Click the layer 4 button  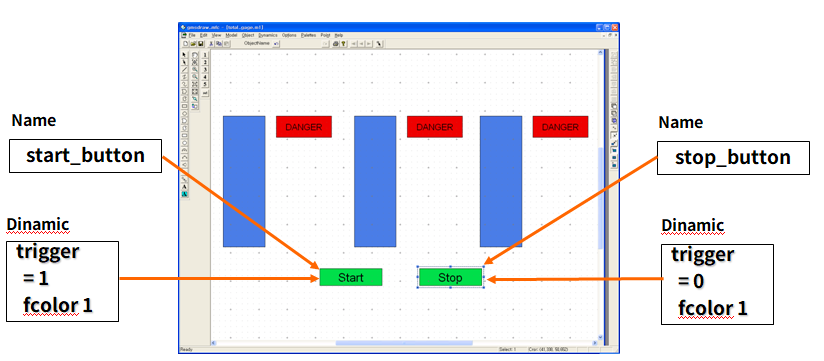205,77
